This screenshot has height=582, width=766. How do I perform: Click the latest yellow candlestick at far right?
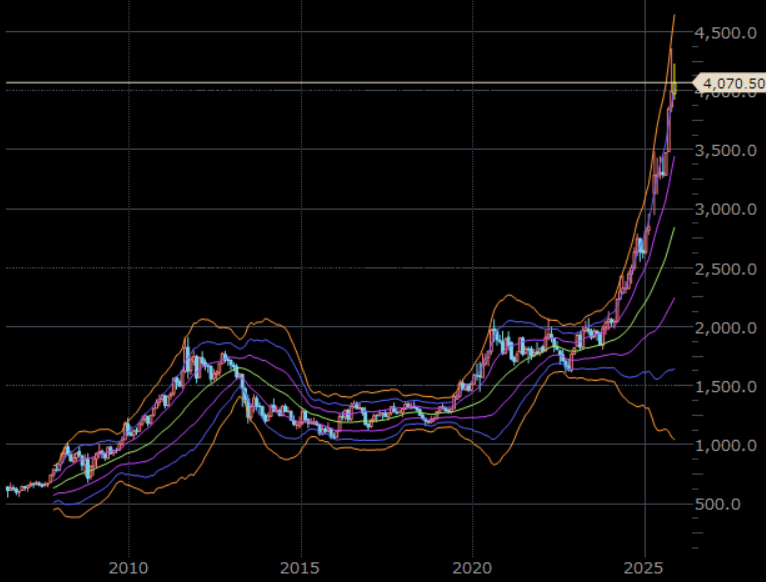(x=674, y=80)
